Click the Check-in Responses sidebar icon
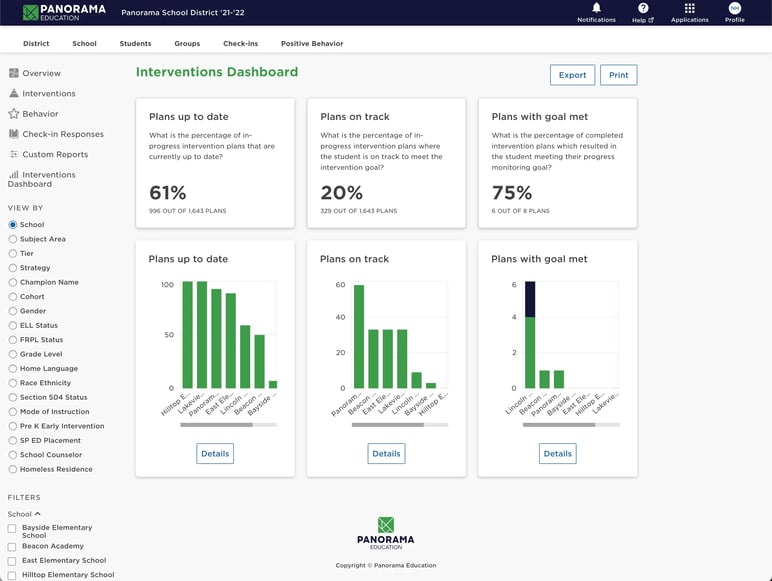The image size is (772, 581). pyautogui.click(x=14, y=133)
